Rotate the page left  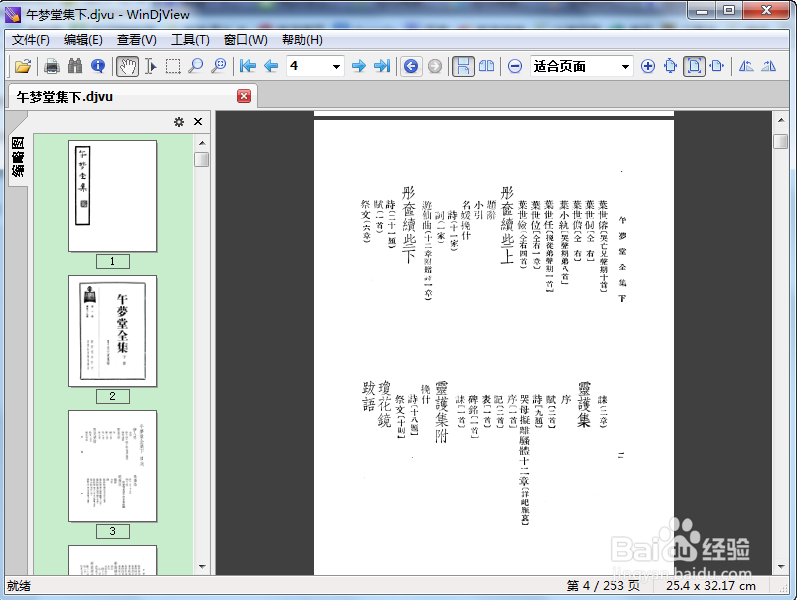(746, 66)
